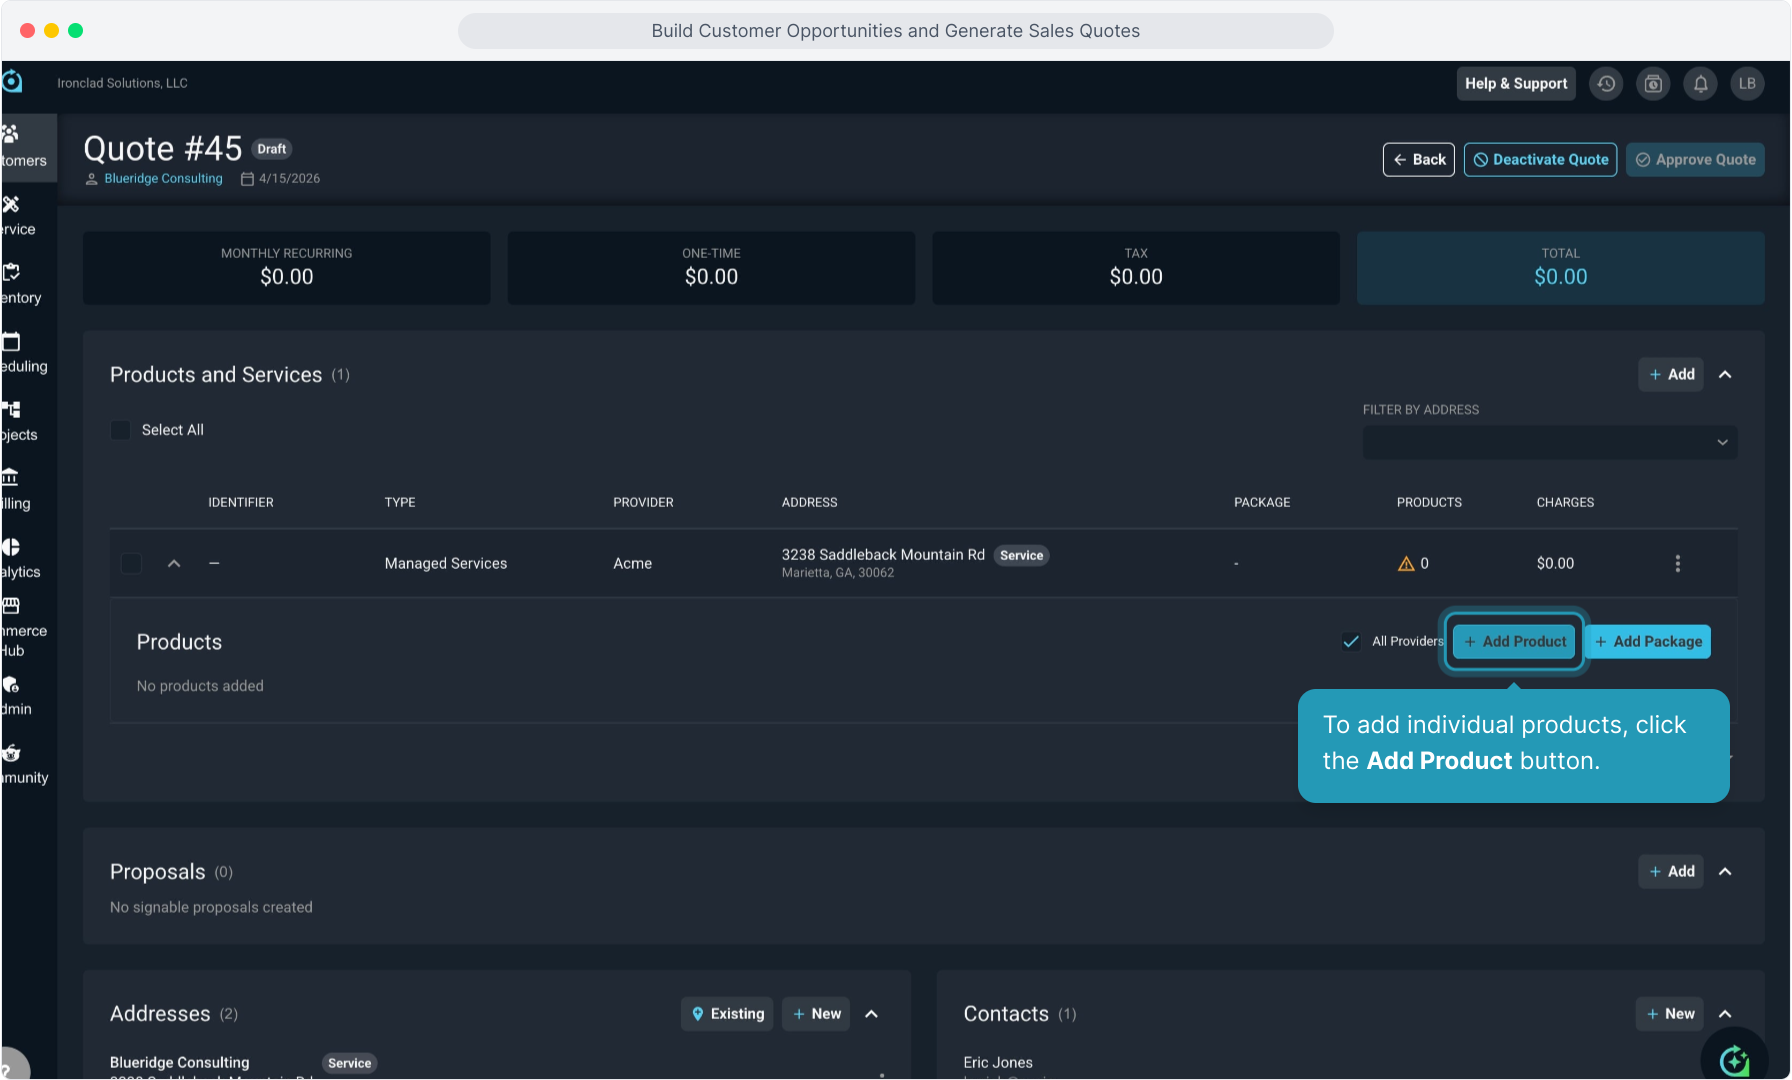Open the Blueridge Consulting customer link
Screen dimensions: 1792x1080
tap(163, 179)
